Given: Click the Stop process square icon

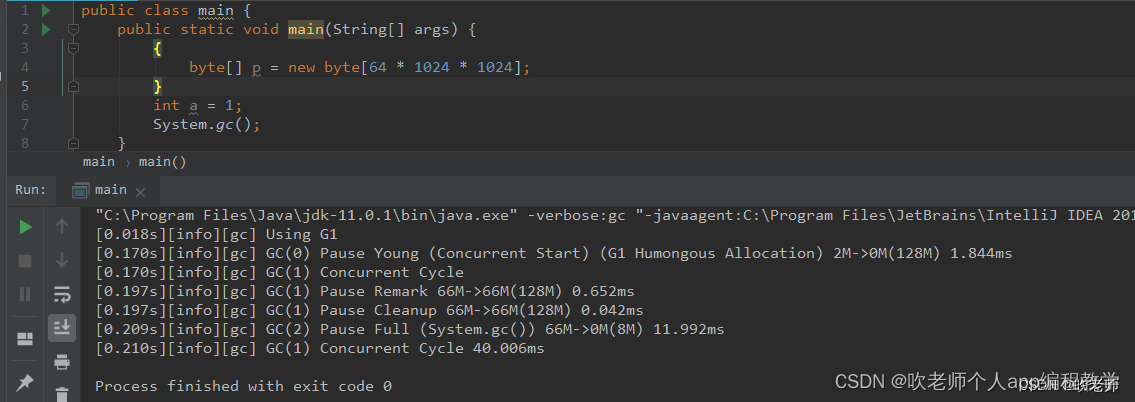Looking at the screenshot, I should pos(25,260).
